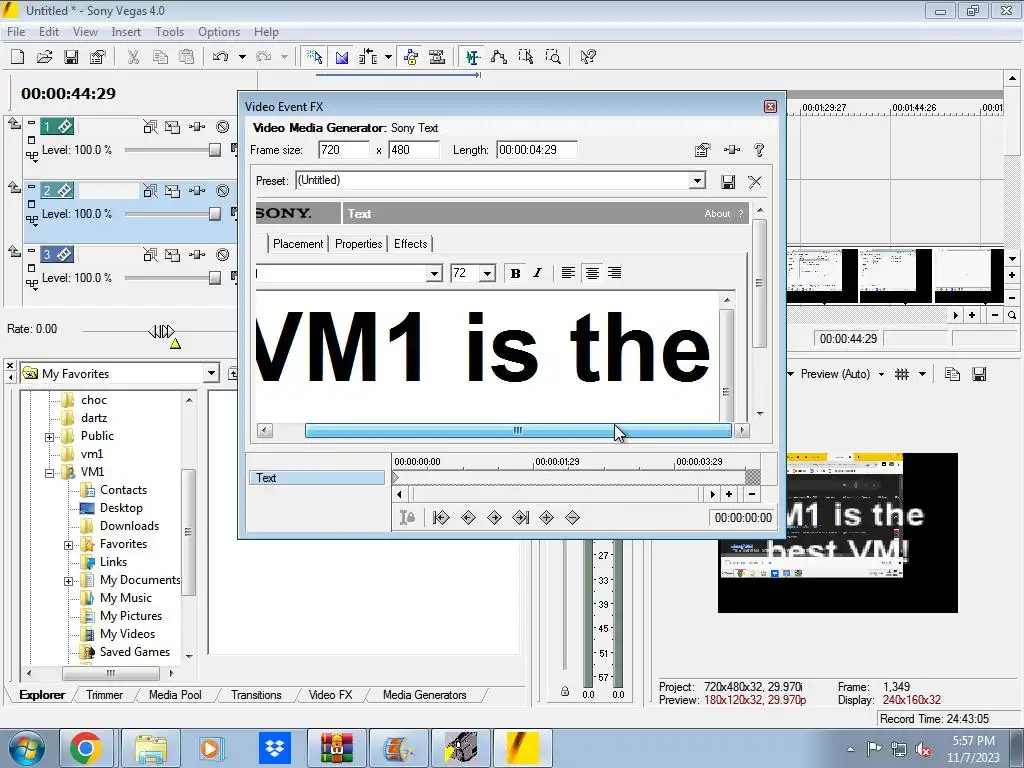
Task: Save preset with the disk icon
Action: click(x=728, y=182)
